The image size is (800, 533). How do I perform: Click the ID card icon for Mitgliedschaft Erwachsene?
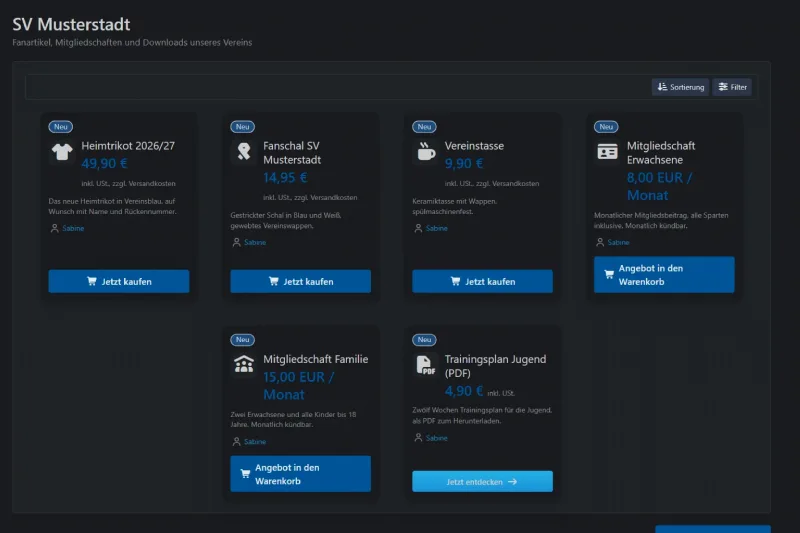pyautogui.click(x=607, y=152)
